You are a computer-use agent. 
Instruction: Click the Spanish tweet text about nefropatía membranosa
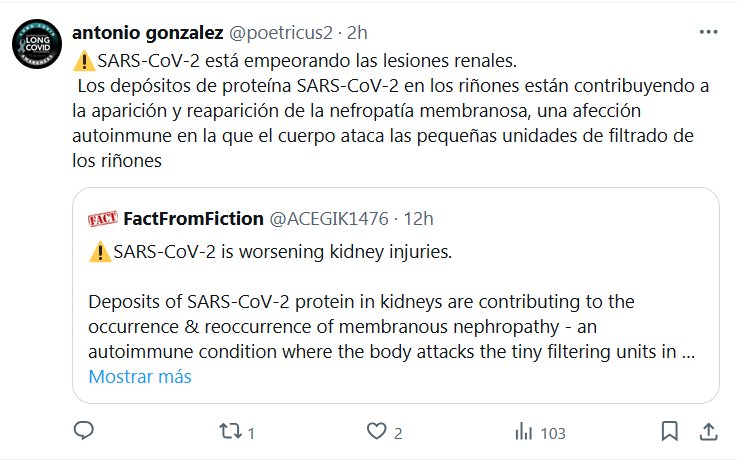[x=390, y=110]
